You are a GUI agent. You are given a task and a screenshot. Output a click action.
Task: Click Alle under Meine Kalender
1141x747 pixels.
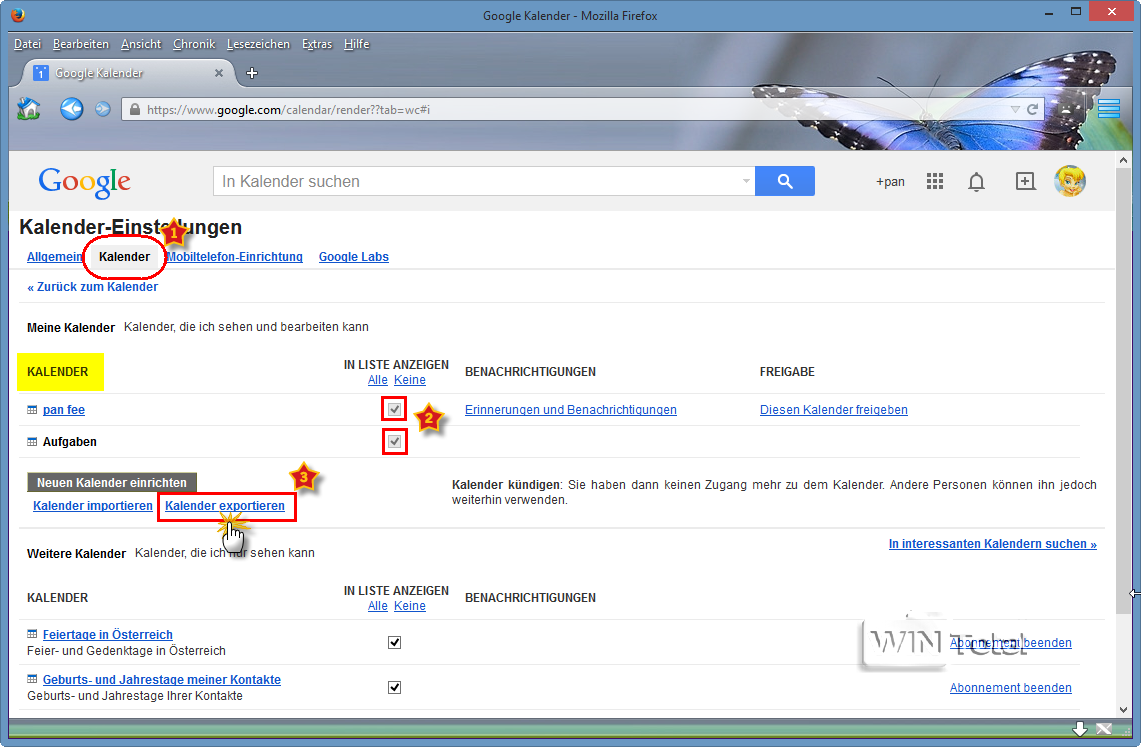coord(378,380)
